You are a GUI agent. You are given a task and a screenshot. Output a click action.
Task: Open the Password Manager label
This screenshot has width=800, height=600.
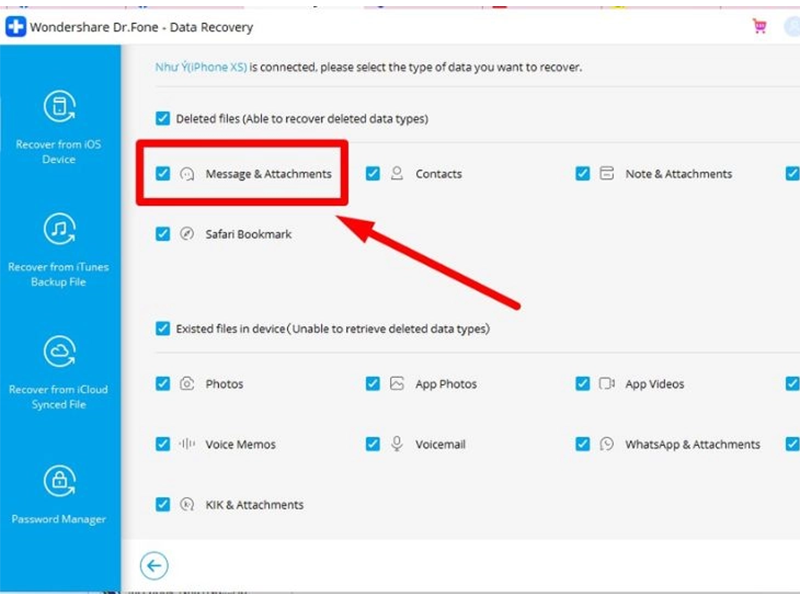click(59, 519)
